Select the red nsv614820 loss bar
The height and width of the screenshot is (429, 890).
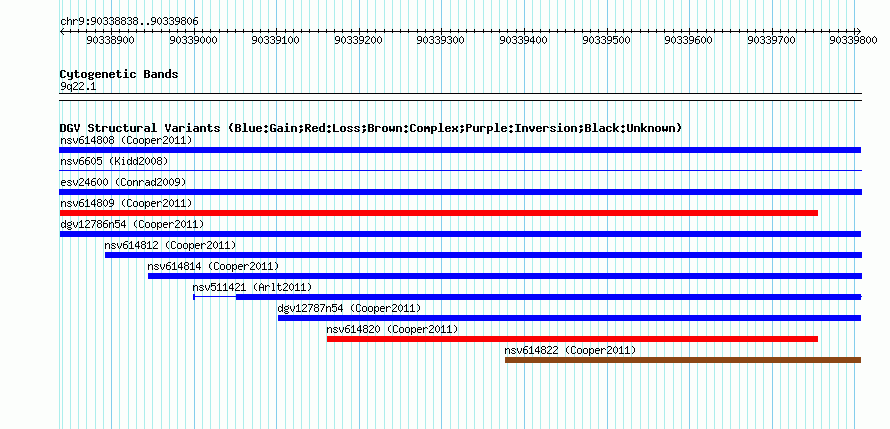[x=572, y=339]
